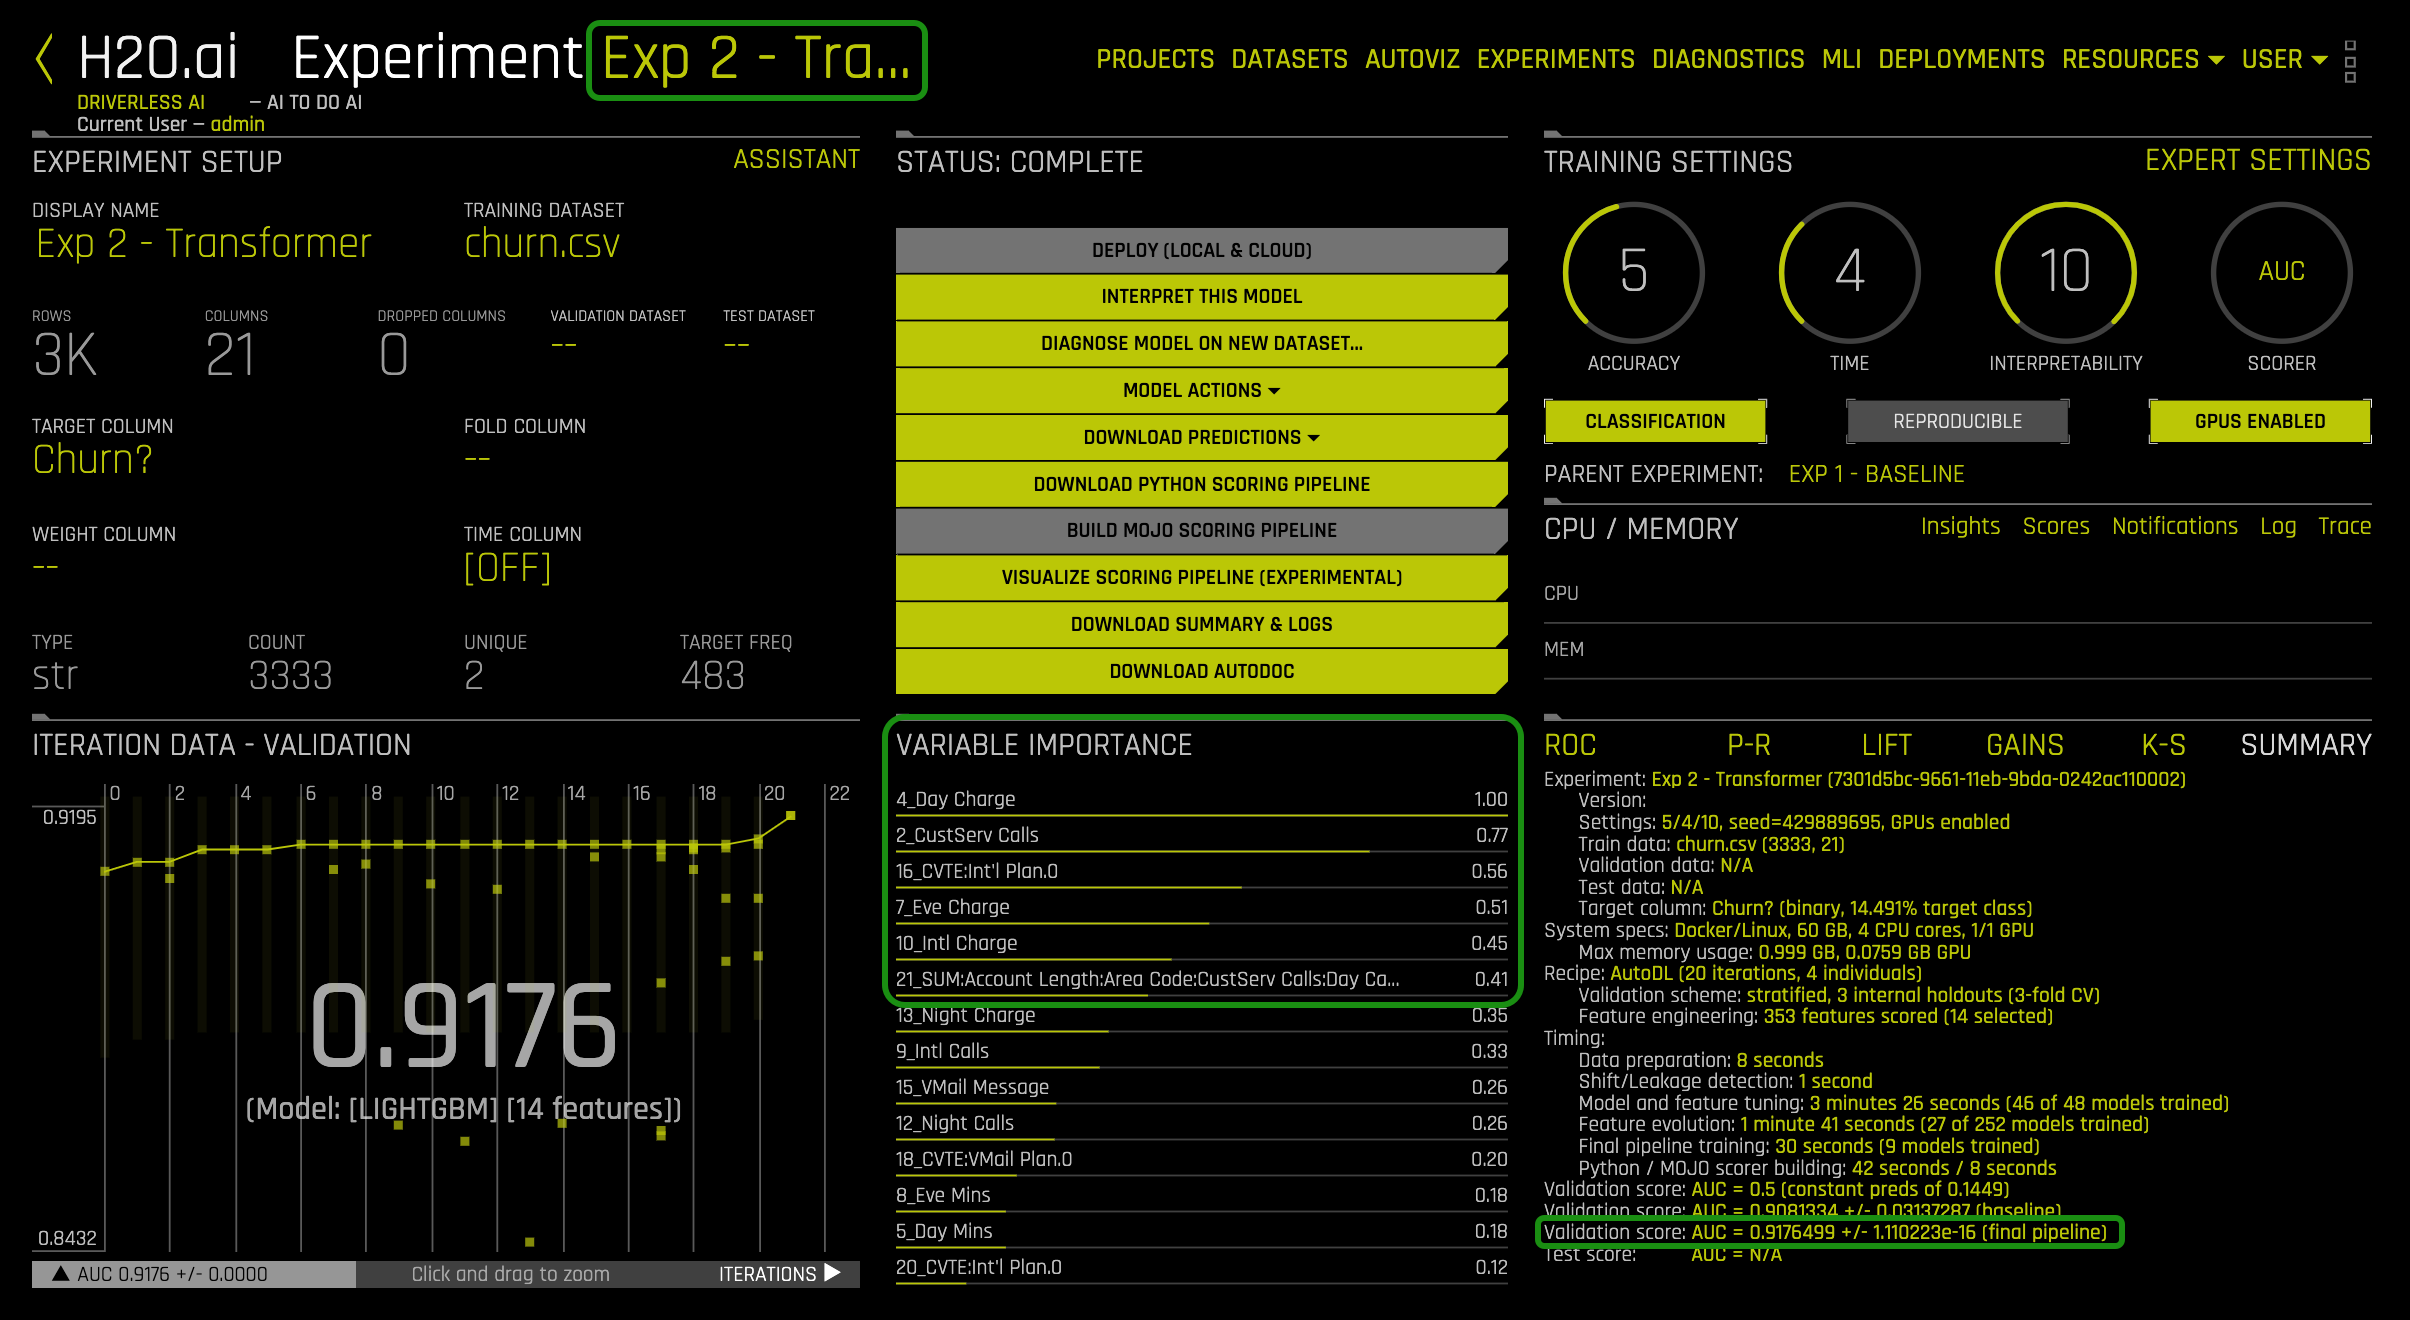Open the Trace view
Image resolution: width=2410 pixels, height=1320 pixels.
(x=2344, y=526)
